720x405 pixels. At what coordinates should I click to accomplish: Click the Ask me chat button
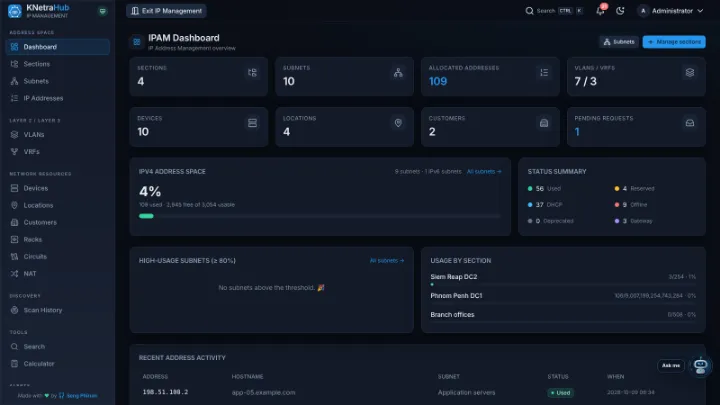pos(671,366)
